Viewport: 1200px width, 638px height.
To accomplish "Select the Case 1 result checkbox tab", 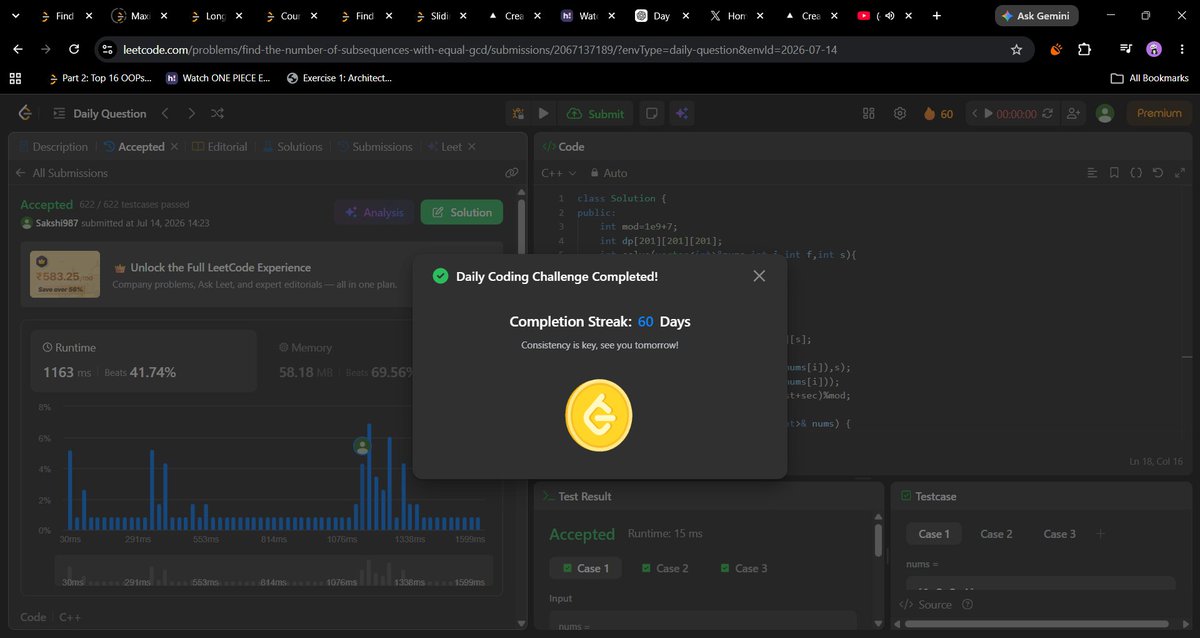I will [x=585, y=568].
